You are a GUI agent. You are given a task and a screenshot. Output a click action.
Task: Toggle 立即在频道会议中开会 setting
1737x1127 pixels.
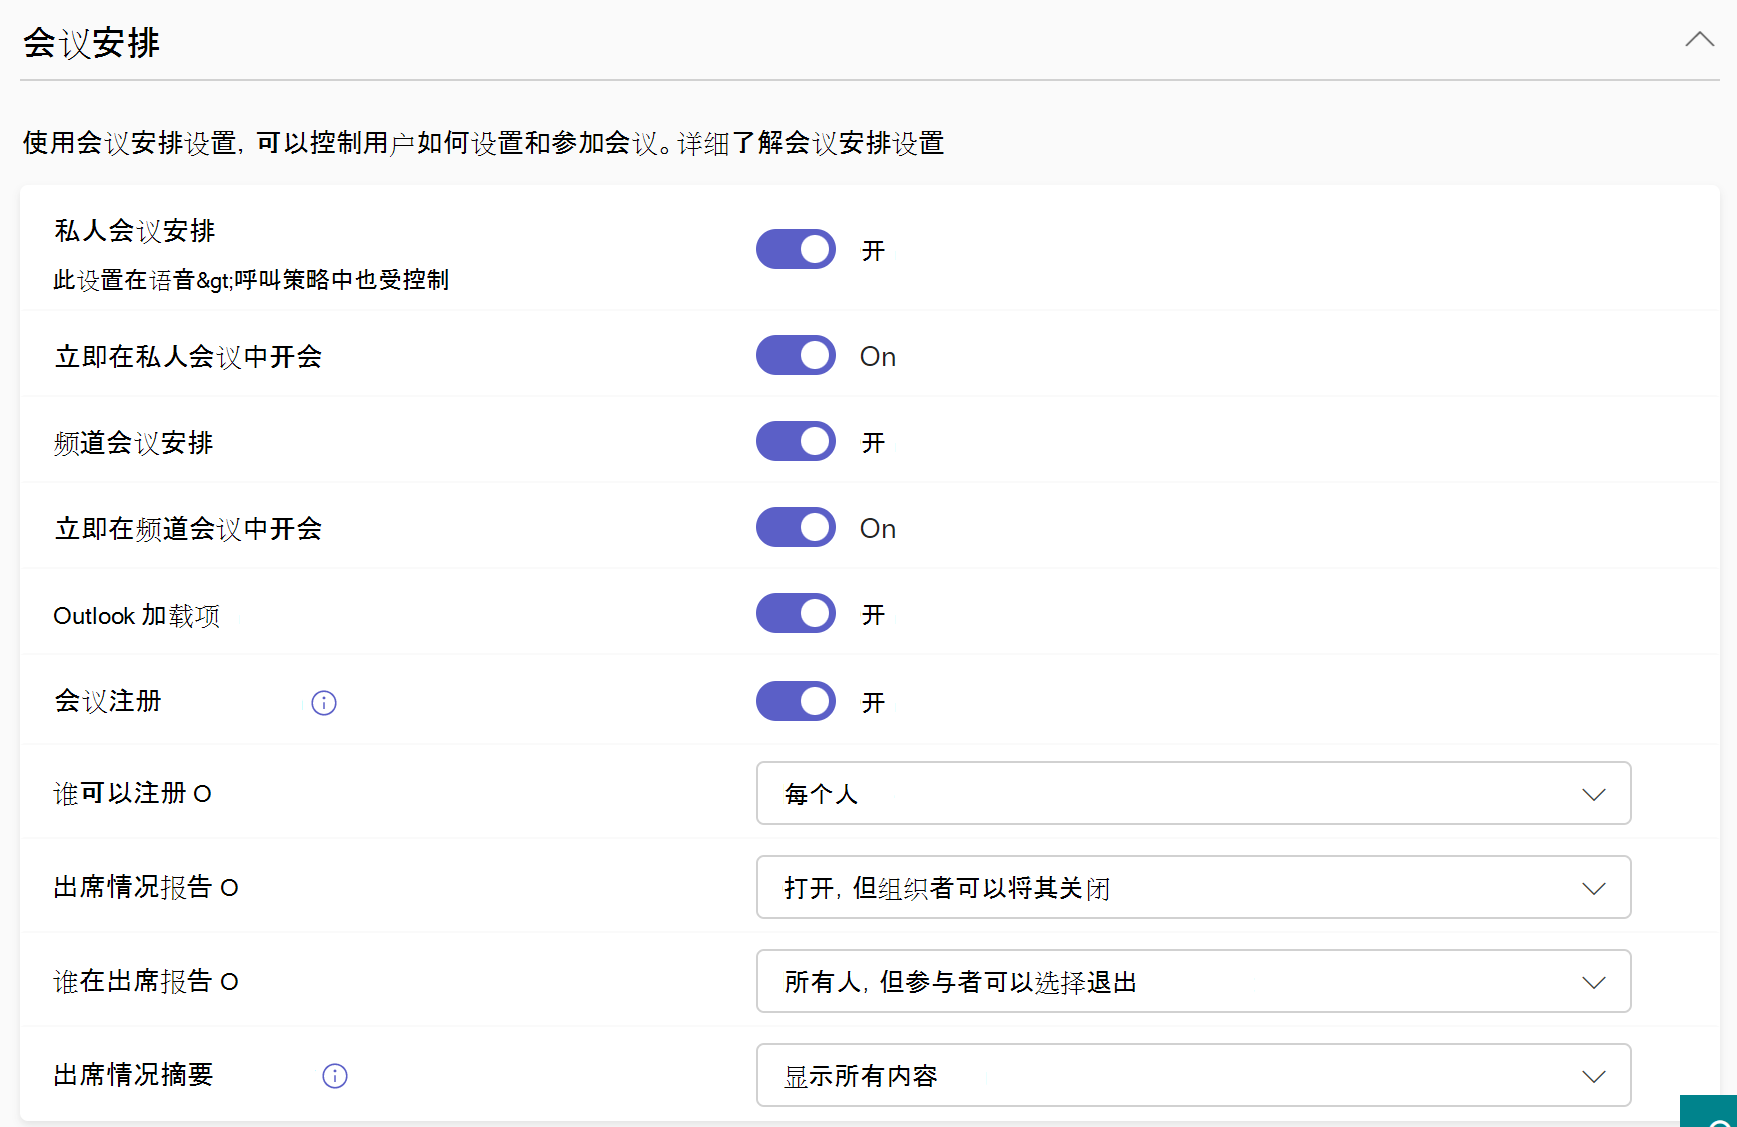[796, 527]
